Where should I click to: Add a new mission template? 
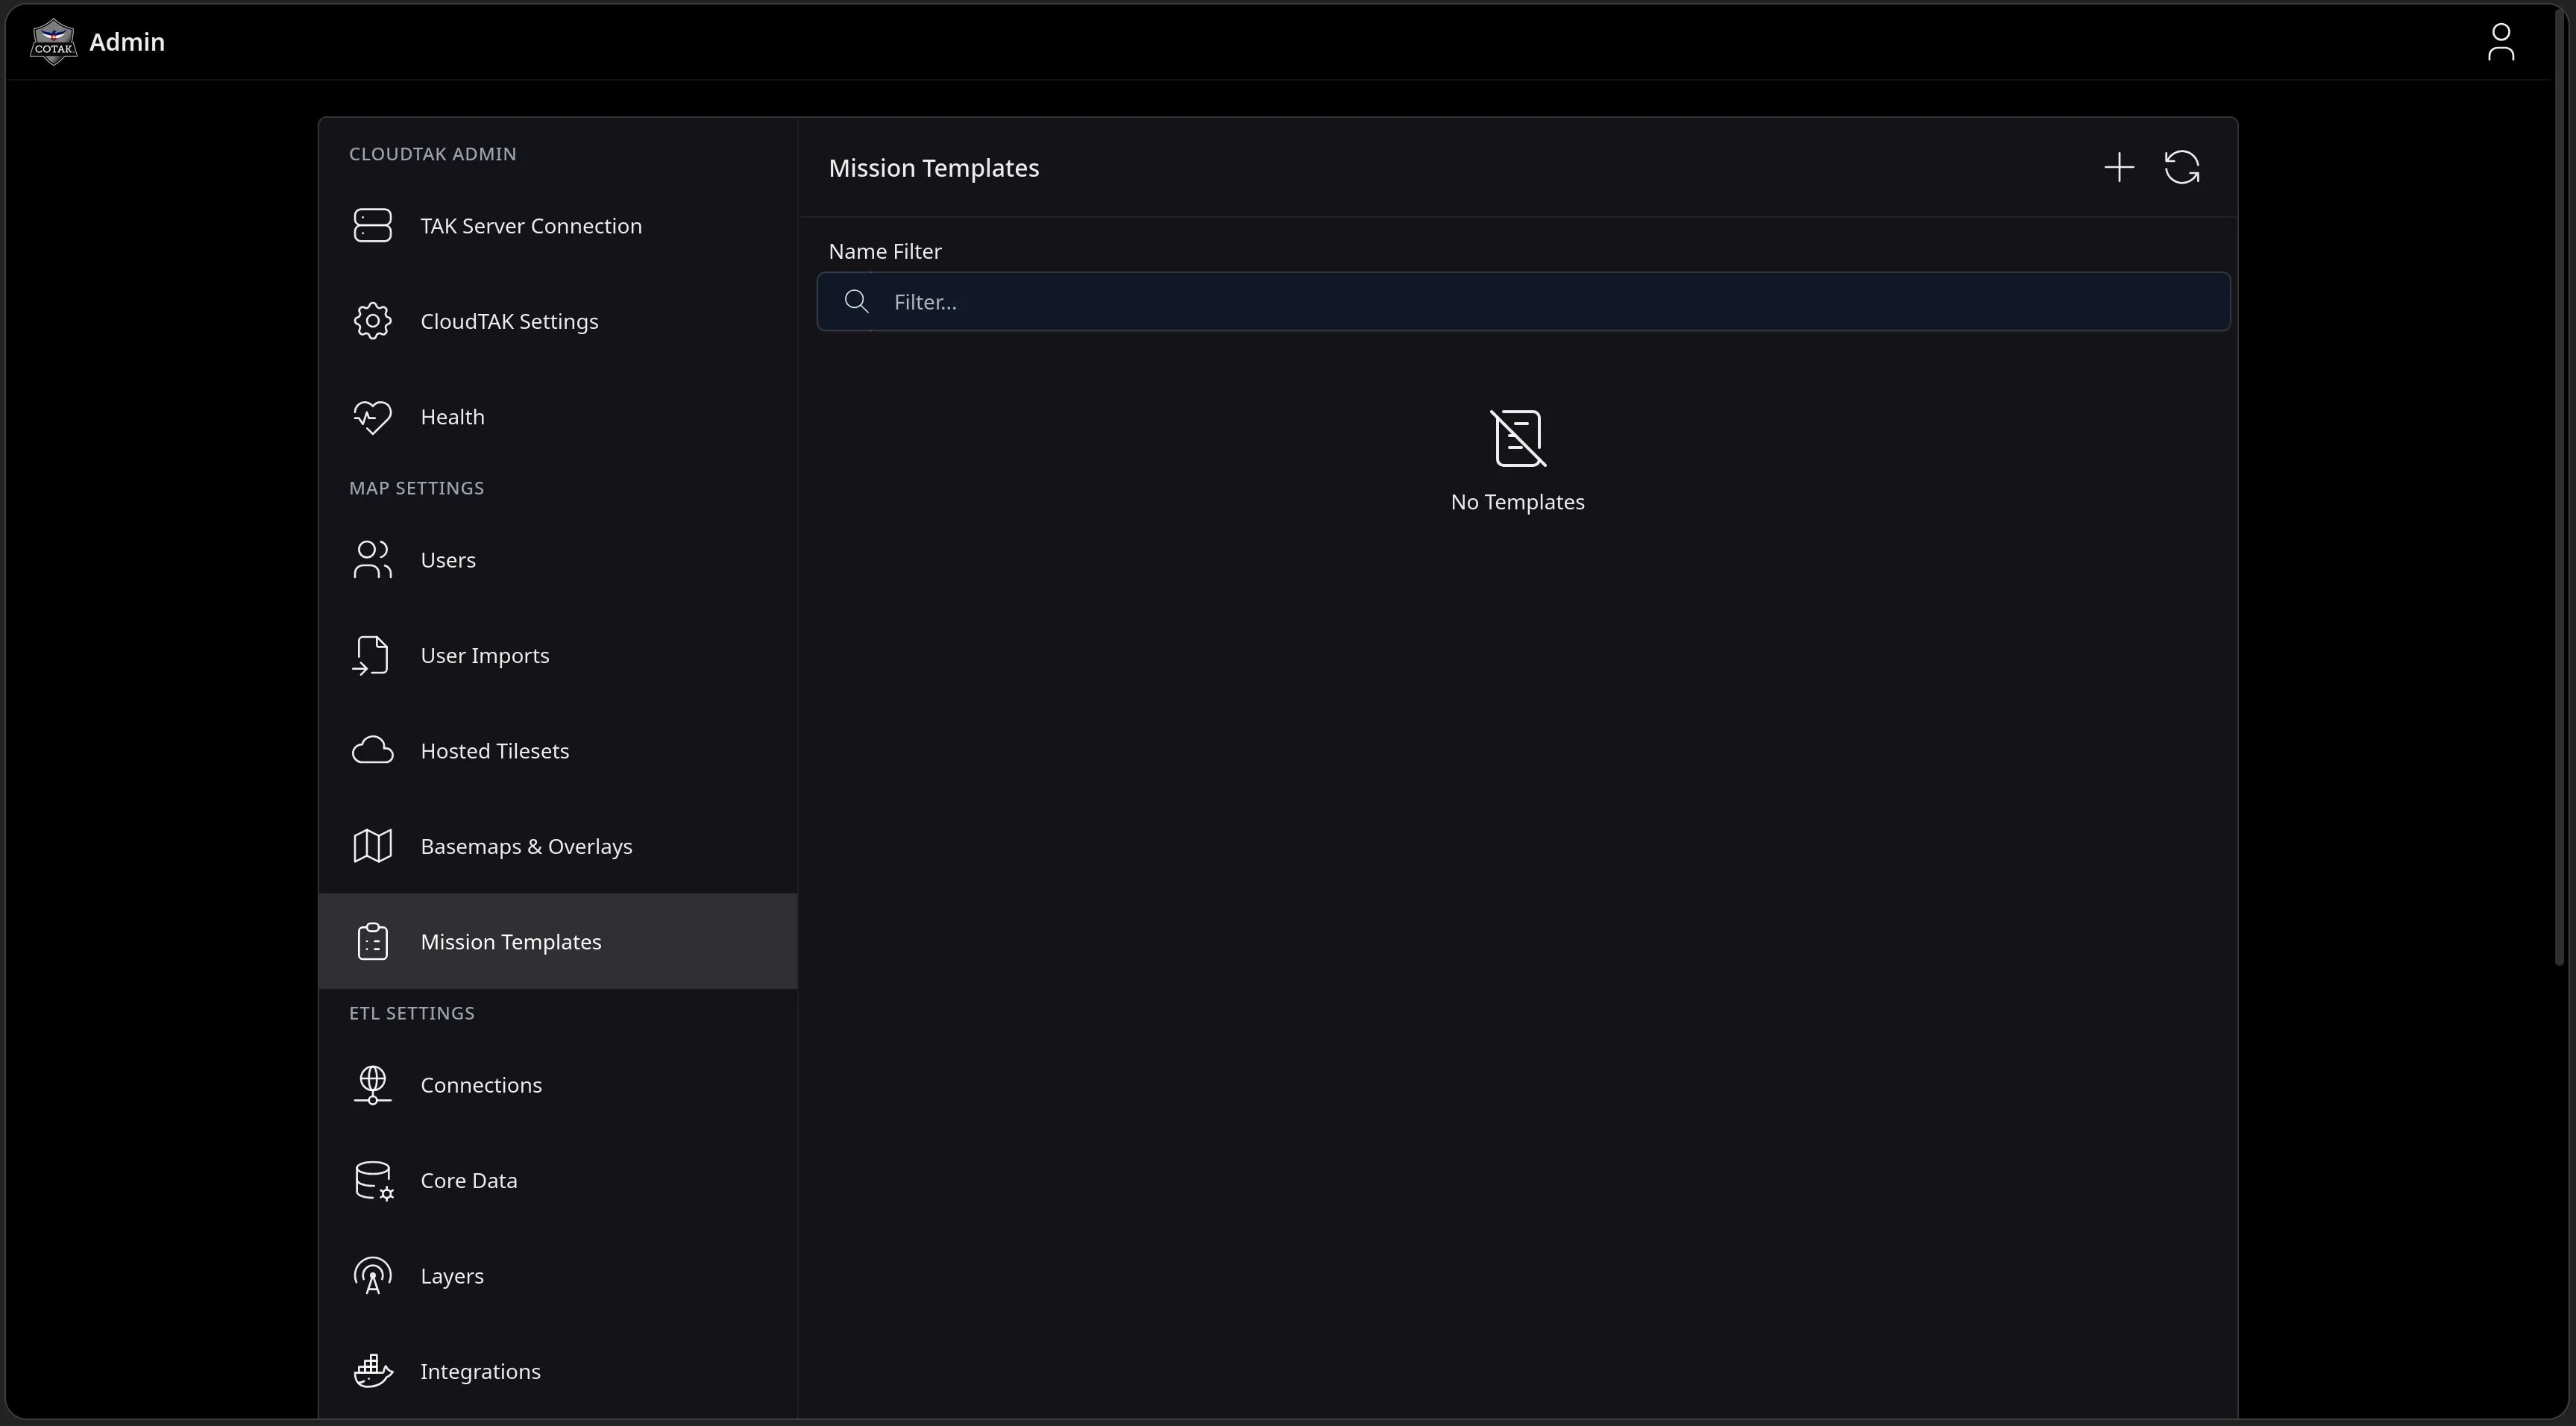point(2119,167)
